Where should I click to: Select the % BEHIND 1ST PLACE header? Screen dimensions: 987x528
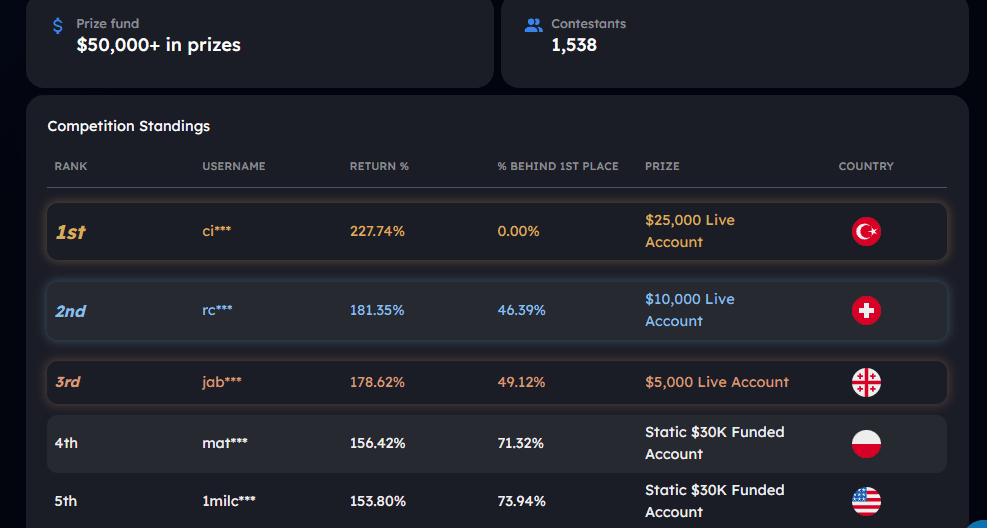click(x=558, y=166)
